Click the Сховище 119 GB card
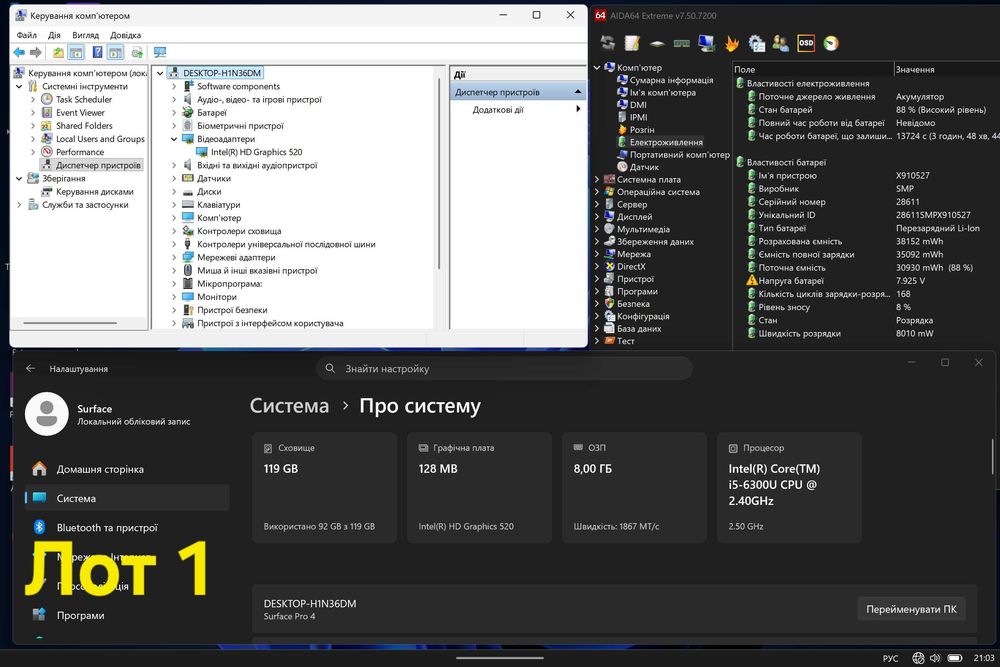The image size is (1000, 667). tap(324, 488)
